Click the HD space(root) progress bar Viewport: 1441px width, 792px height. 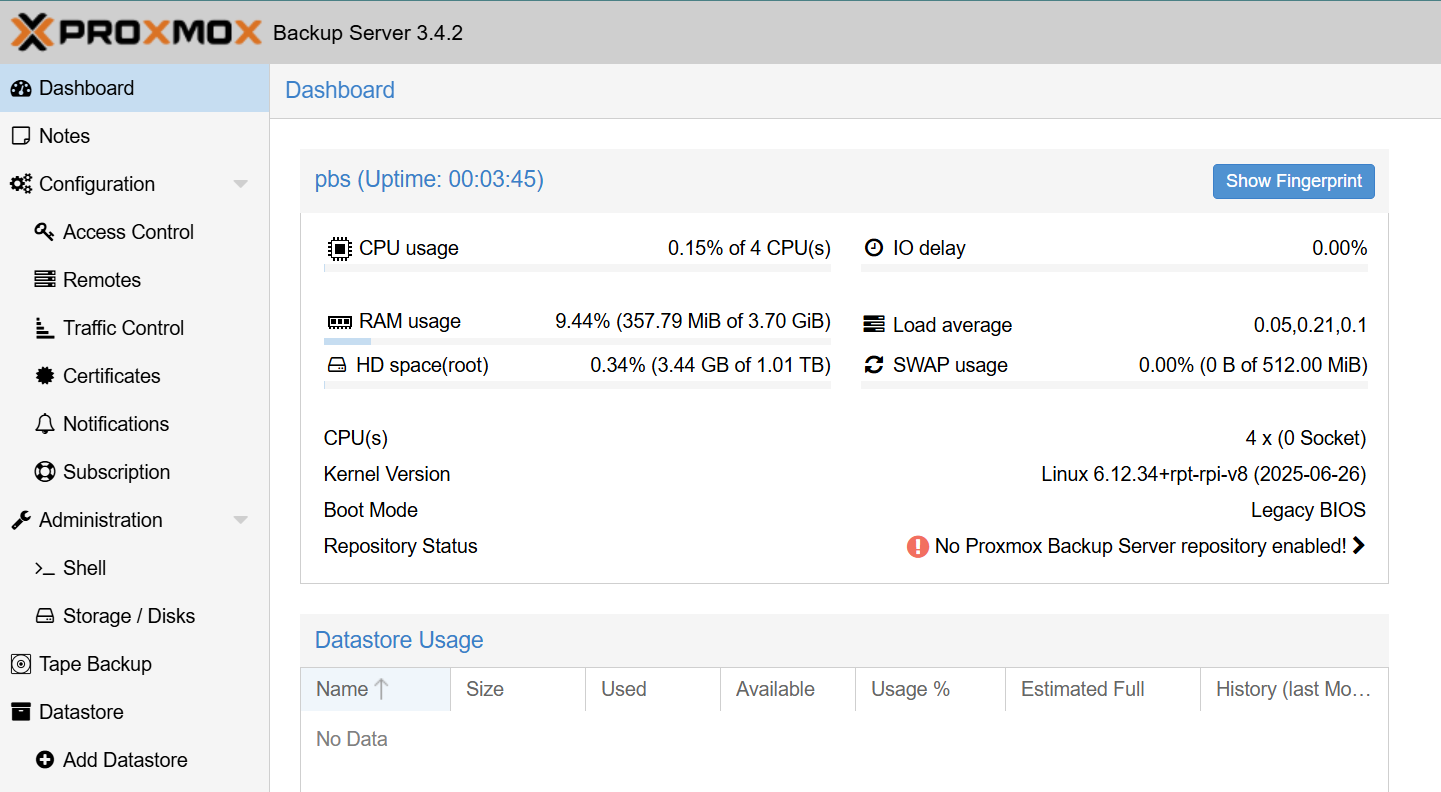(x=577, y=385)
